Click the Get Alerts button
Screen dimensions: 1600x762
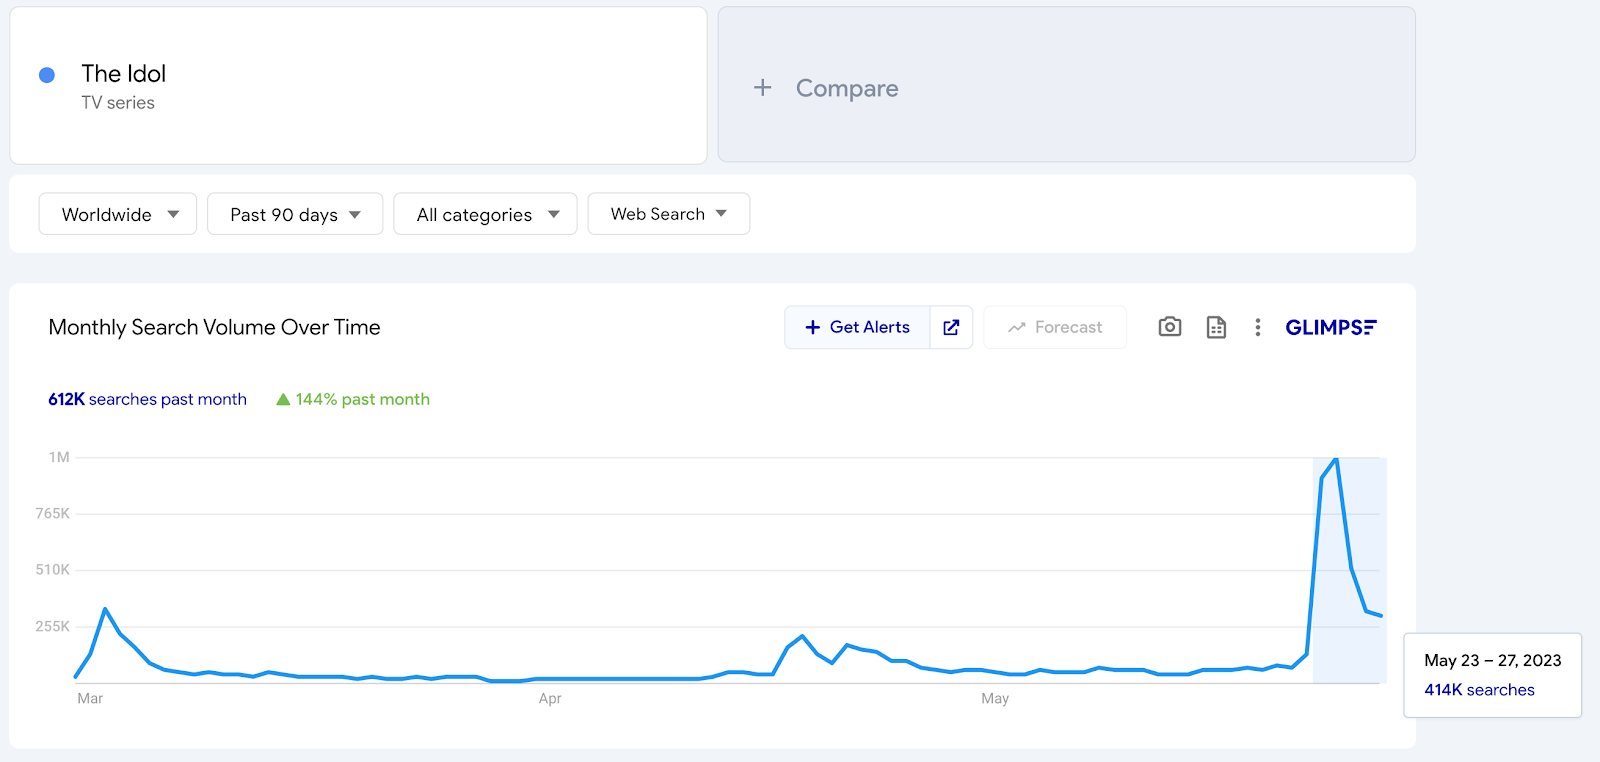[x=858, y=327]
